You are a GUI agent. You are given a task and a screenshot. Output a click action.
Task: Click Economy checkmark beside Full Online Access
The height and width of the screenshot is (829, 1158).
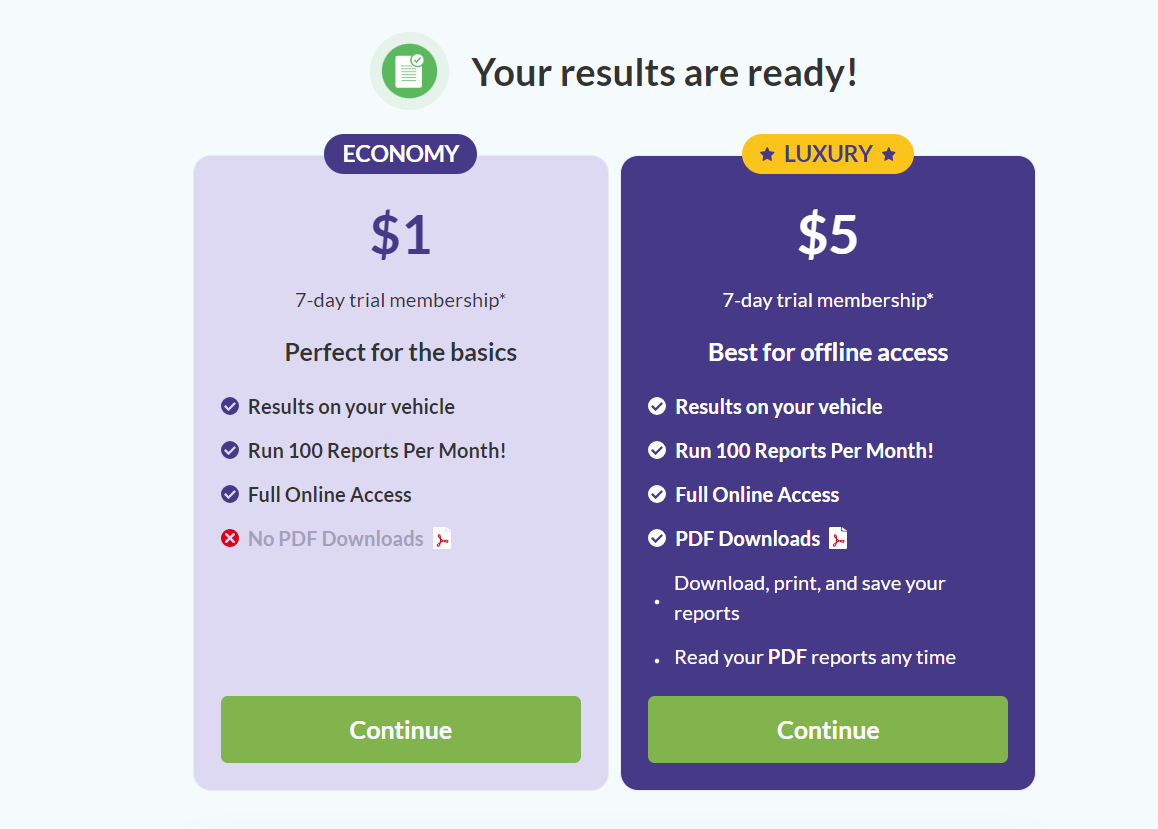tap(230, 494)
